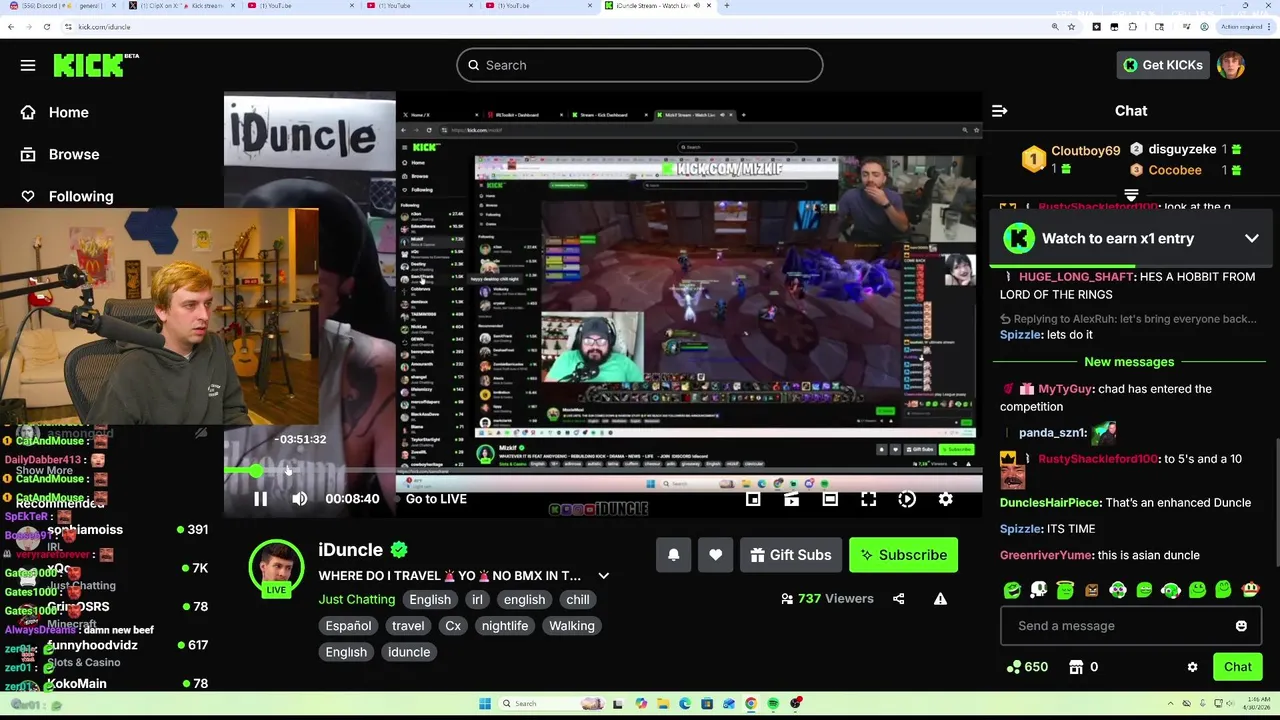Viewport: 1280px width, 720px height.
Task: Click the Gift Subs button
Action: (791, 555)
